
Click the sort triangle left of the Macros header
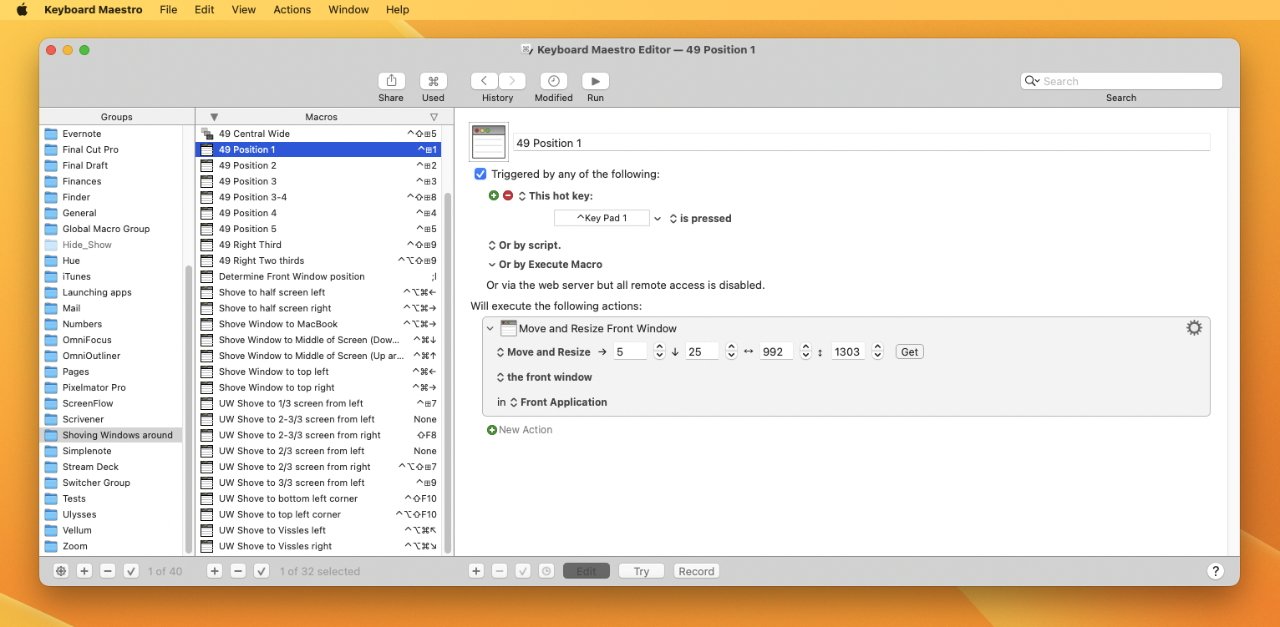click(x=214, y=117)
